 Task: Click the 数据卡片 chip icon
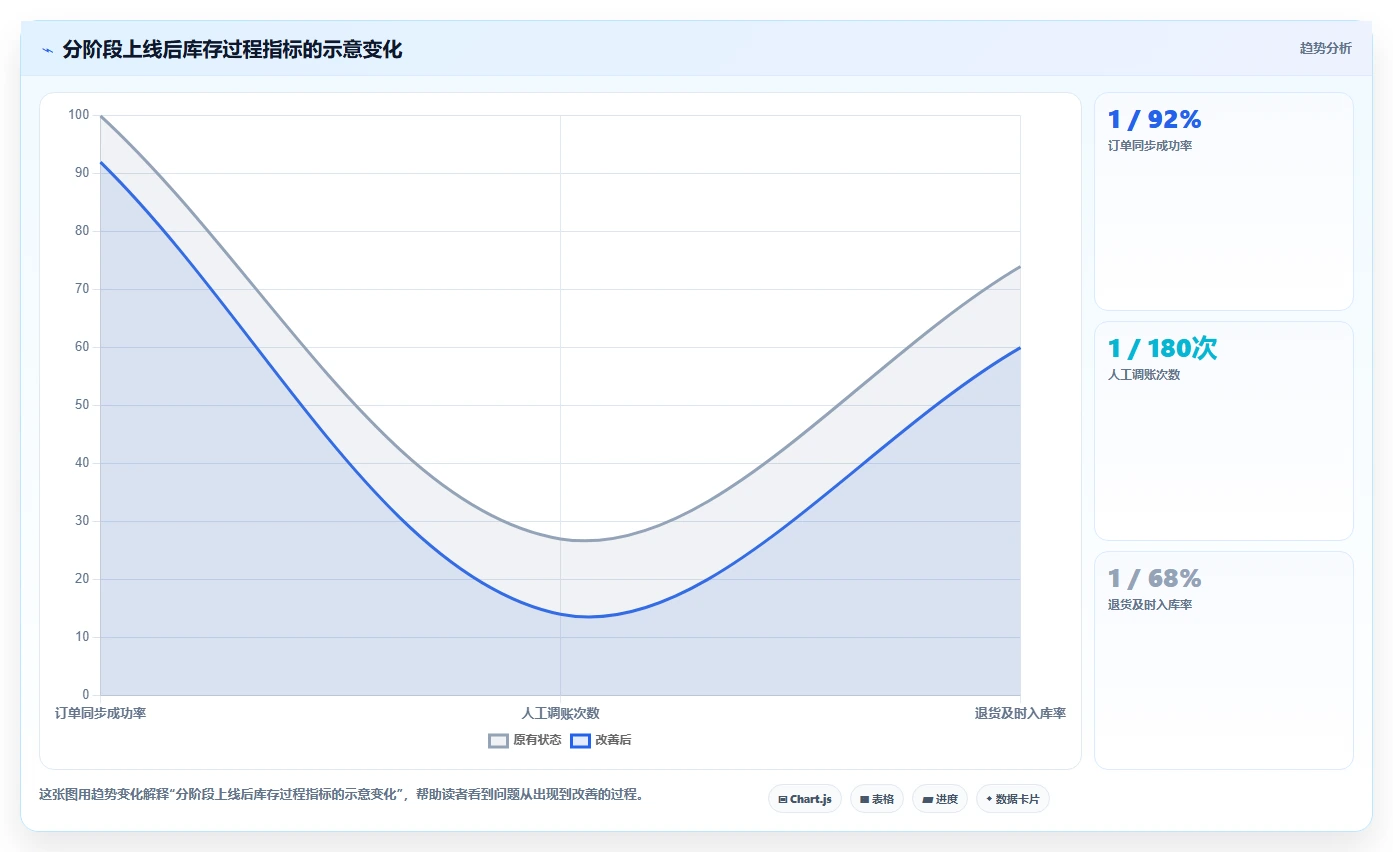coord(989,799)
